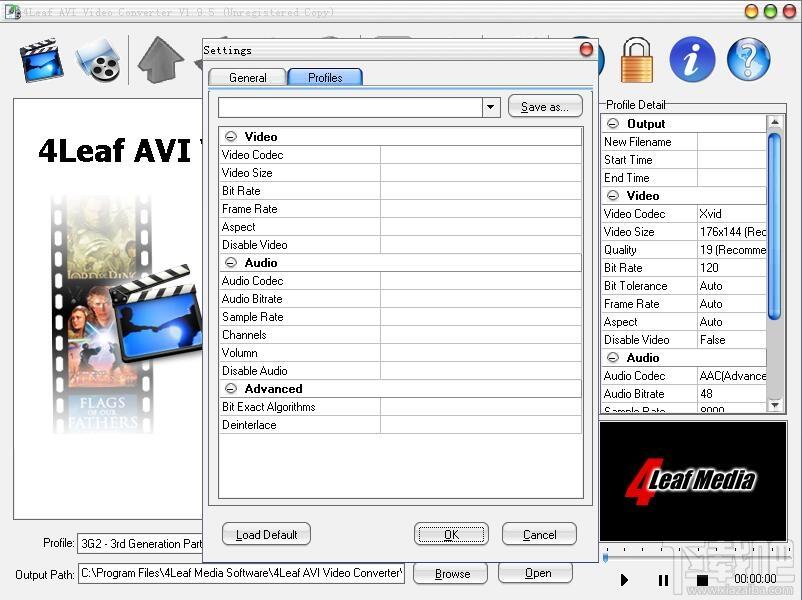Select the Video Size row in Settings
The image size is (802, 600).
click(x=400, y=173)
